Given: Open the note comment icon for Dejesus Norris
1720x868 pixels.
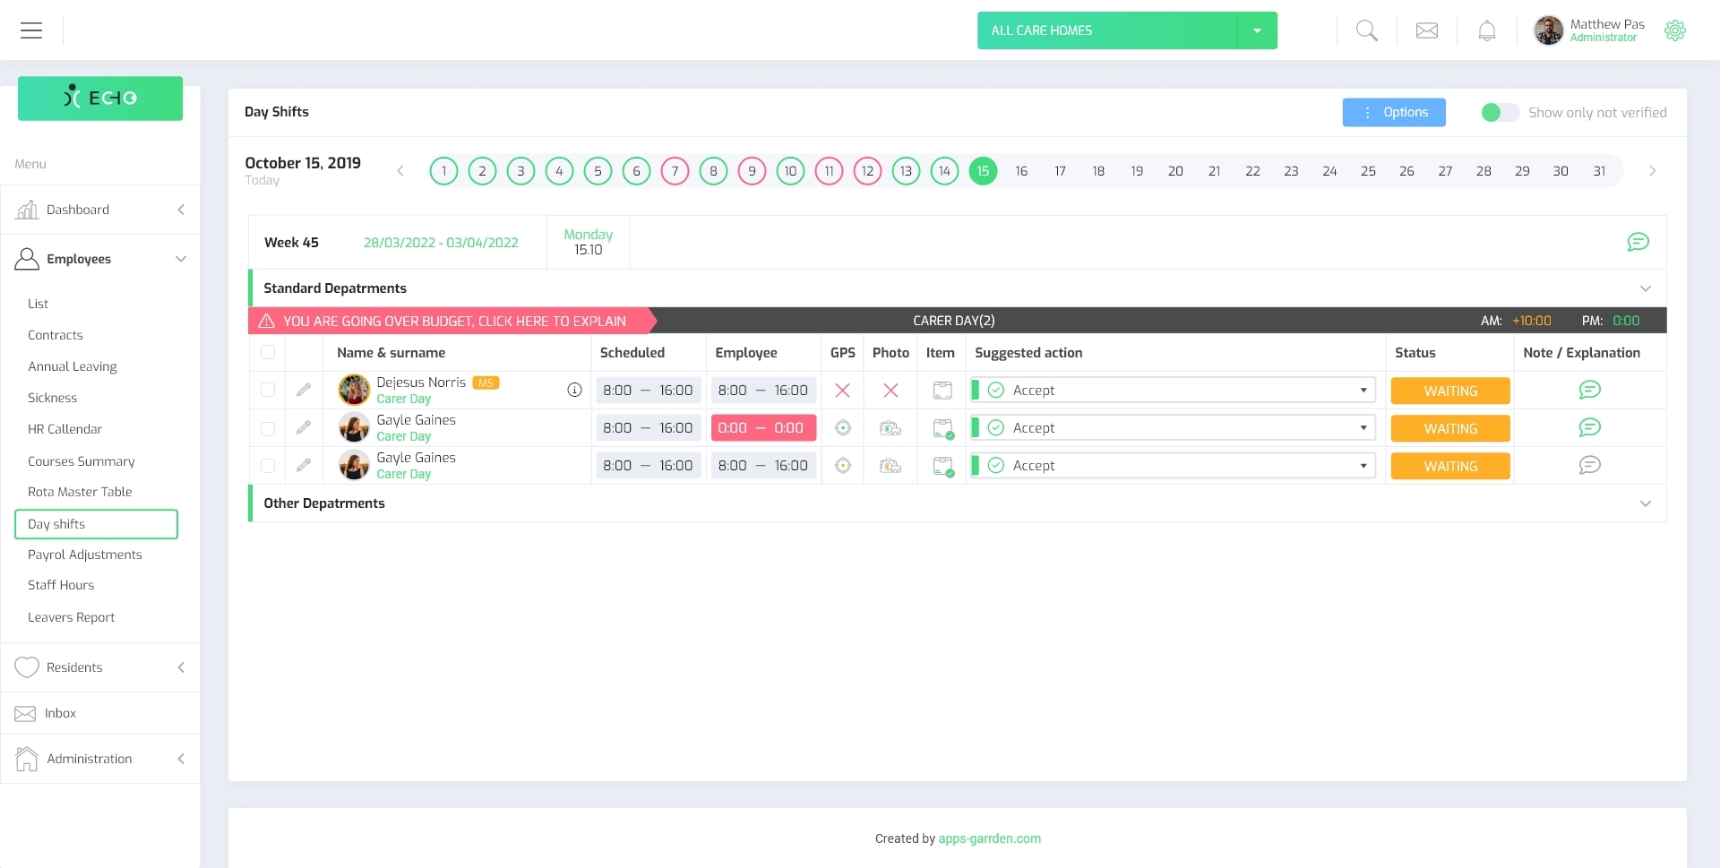Looking at the screenshot, I should pyautogui.click(x=1589, y=390).
